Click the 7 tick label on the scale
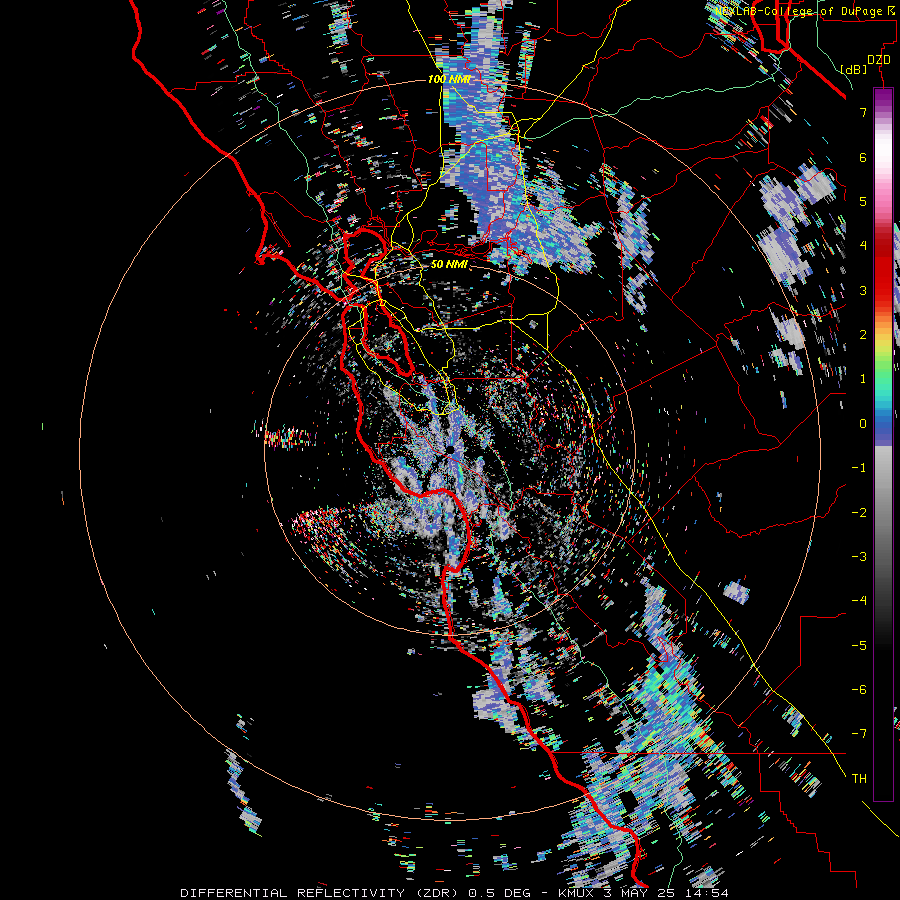The width and height of the screenshot is (900, 900). pos(863,112)
